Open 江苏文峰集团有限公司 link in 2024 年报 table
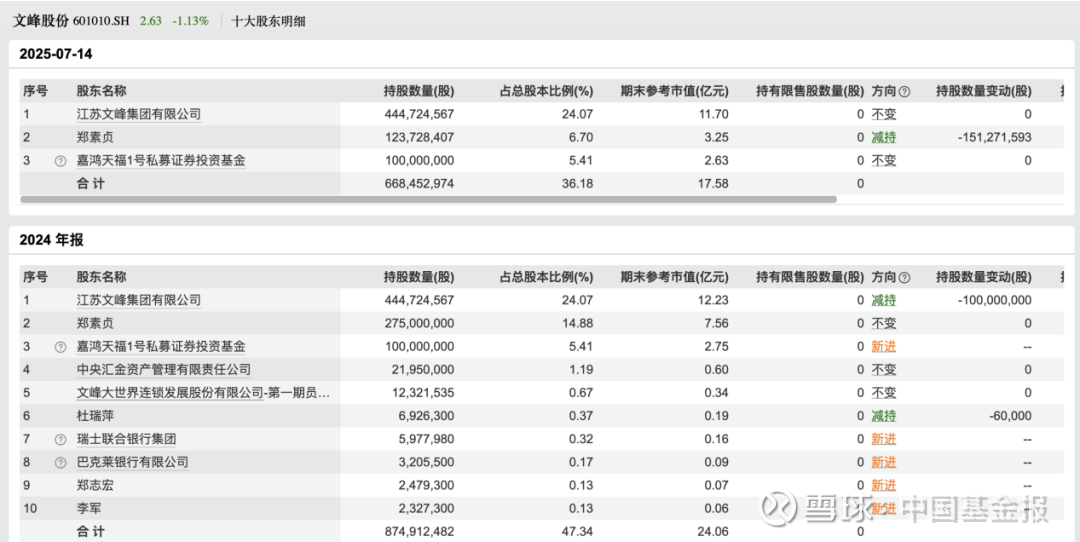The image size is (1080, 542). click(x=138, y=300)
